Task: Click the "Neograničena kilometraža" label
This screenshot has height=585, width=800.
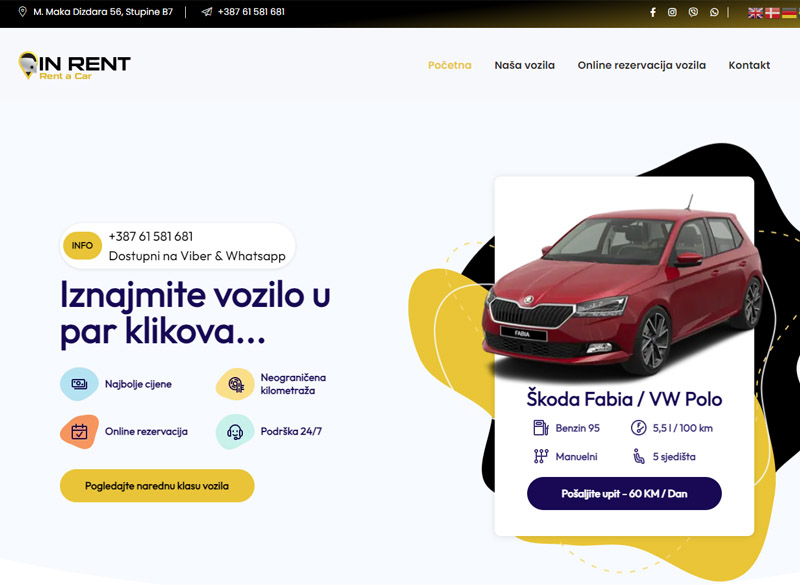Action: [293, 384]
